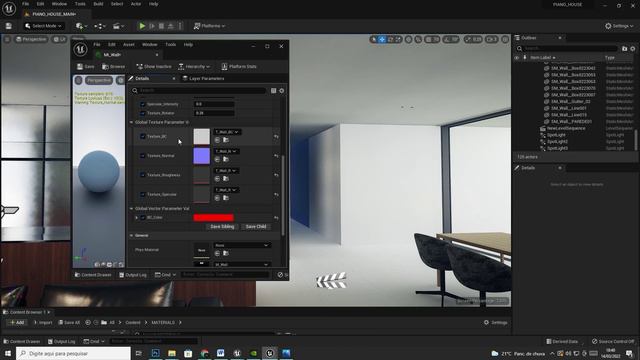
Task: Browse to Texture_Normal asset folder icon
Action: tap(226, 159)
